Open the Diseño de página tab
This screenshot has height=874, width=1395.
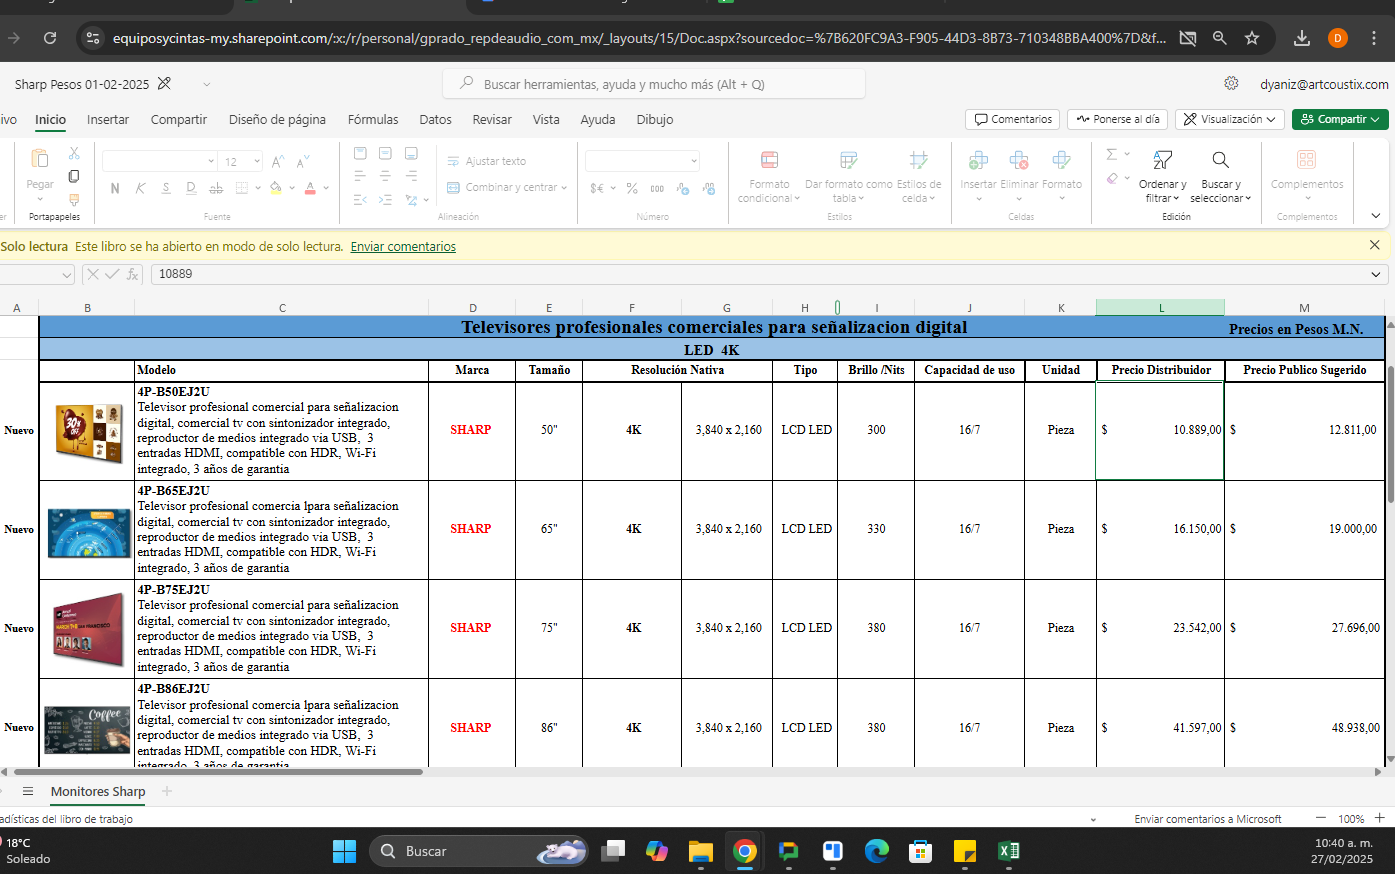[277, 119]
